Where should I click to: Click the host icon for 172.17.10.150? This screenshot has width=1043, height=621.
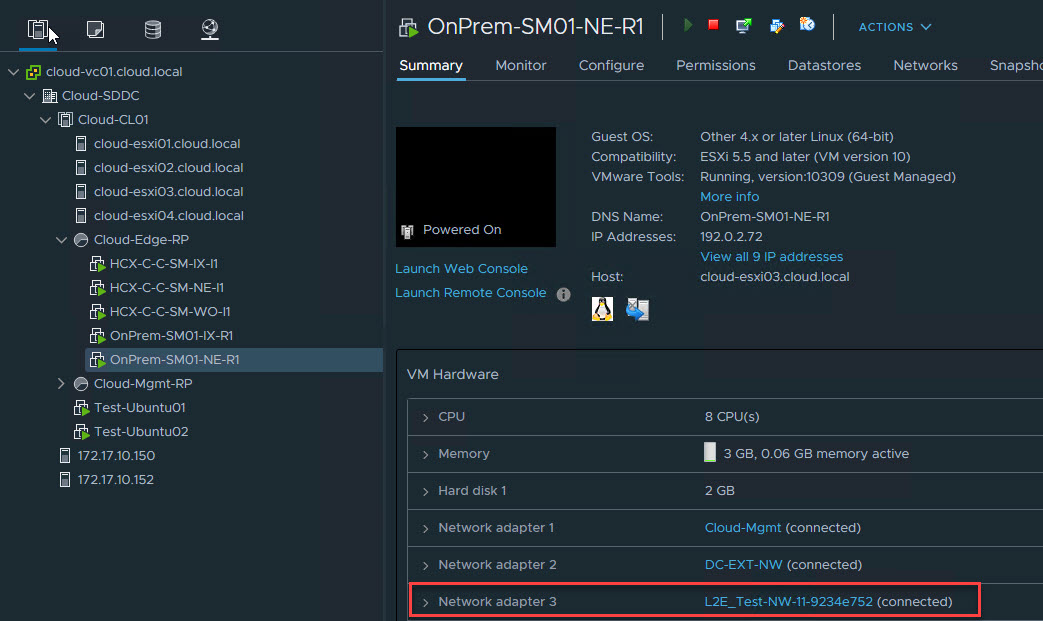coord(65,455)
